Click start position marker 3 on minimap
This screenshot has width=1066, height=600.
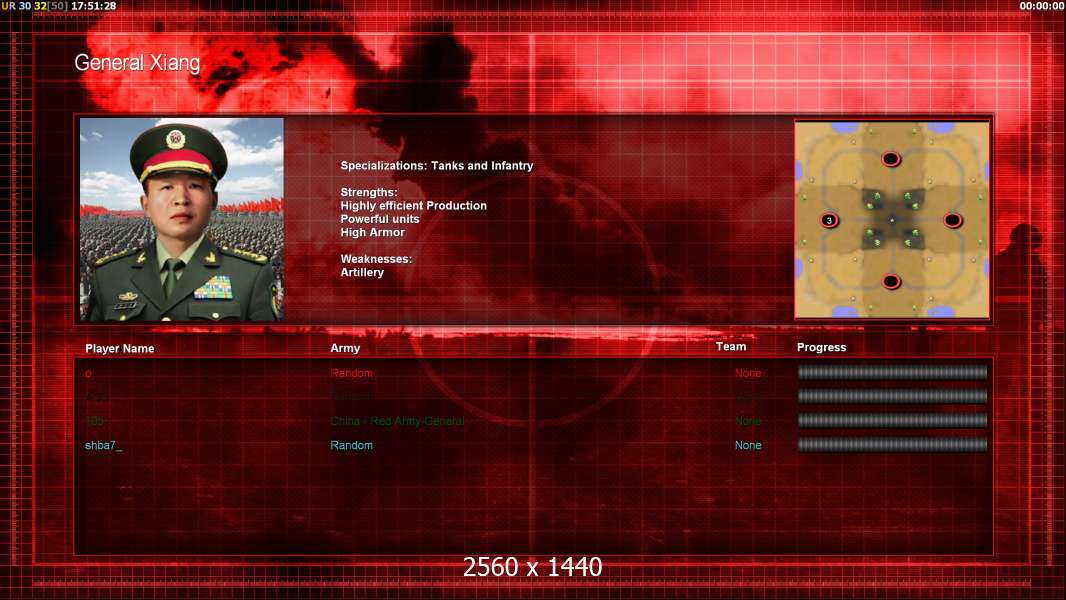(x=829, y=220)
